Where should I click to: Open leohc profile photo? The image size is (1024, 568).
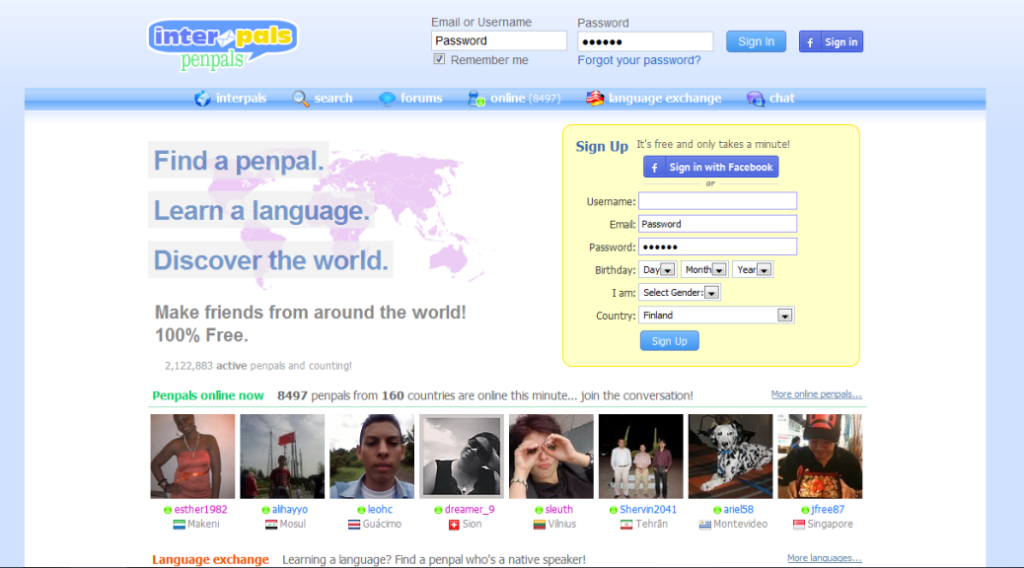pyautogui.click(x=372, y=456)
